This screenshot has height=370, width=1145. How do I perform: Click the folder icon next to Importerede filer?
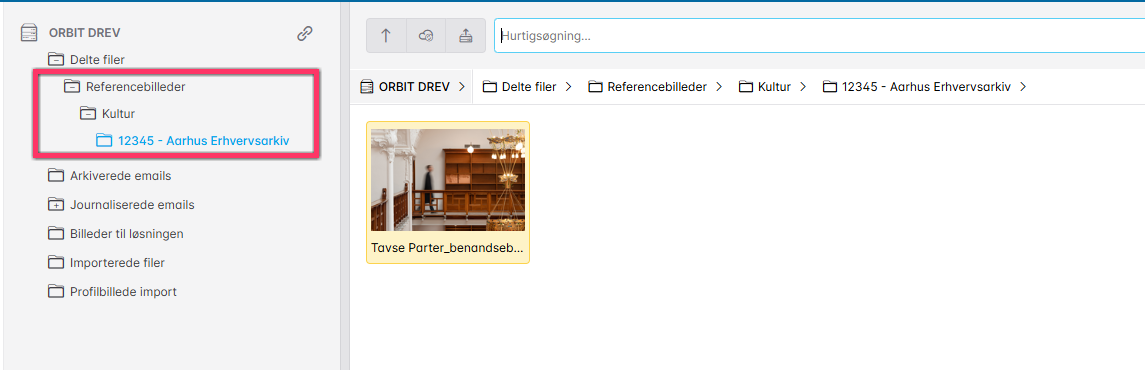(x=56, y=263)
